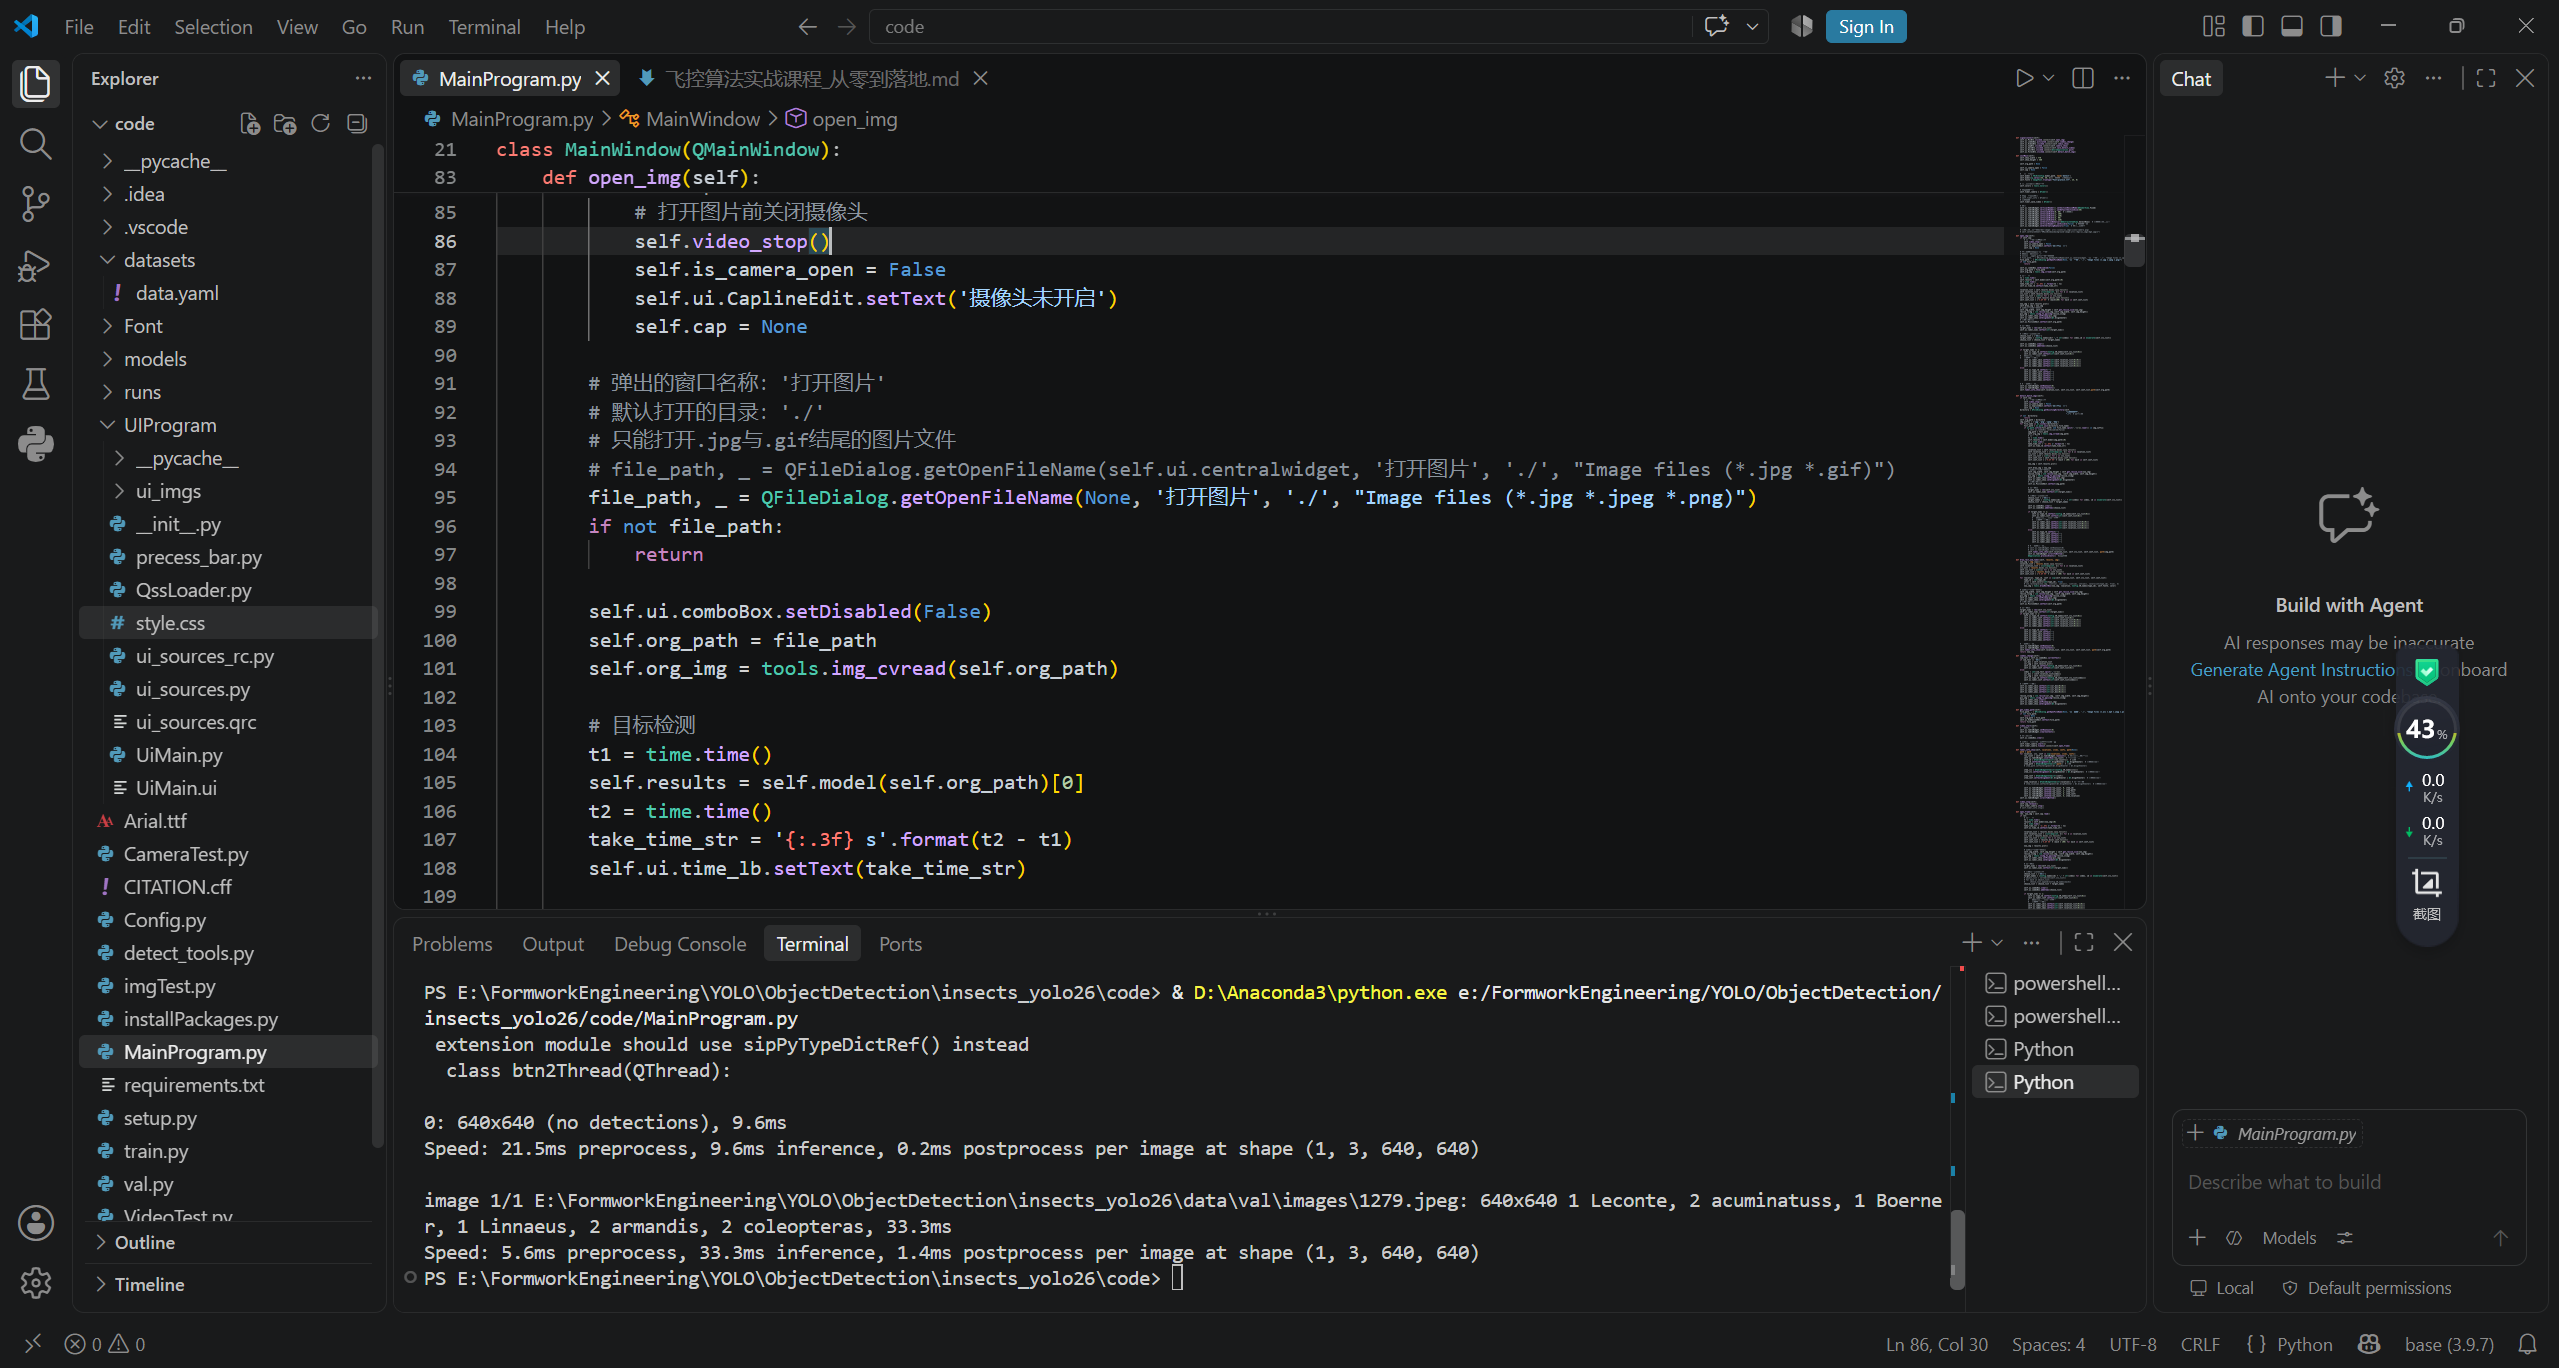Open chat settings gear icon
The image size is (2559, 1368).
pos(2394,78)
